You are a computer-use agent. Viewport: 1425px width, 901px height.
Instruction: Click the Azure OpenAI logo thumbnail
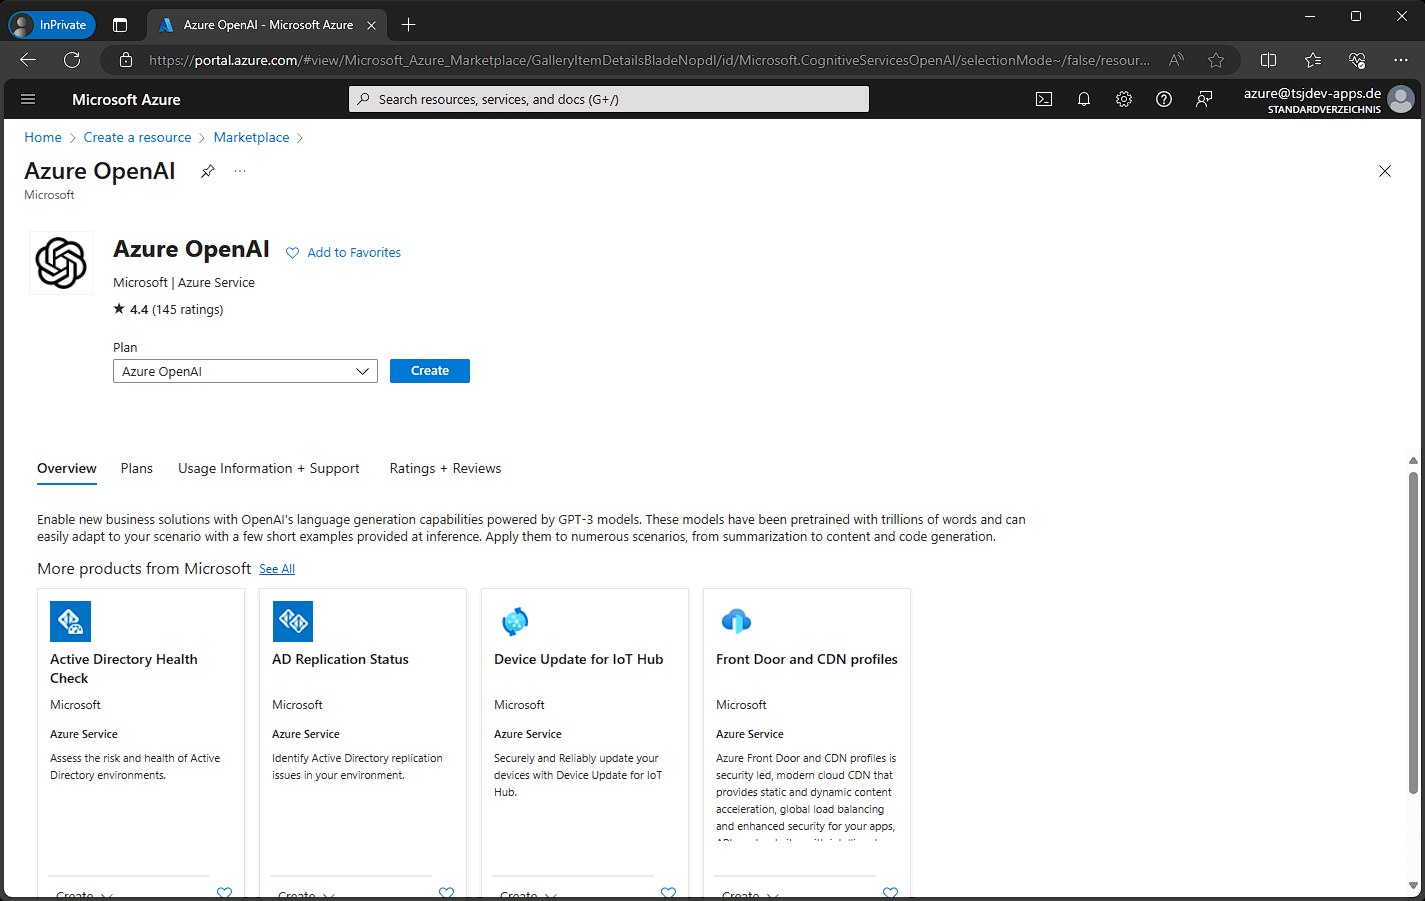[61, 263]
